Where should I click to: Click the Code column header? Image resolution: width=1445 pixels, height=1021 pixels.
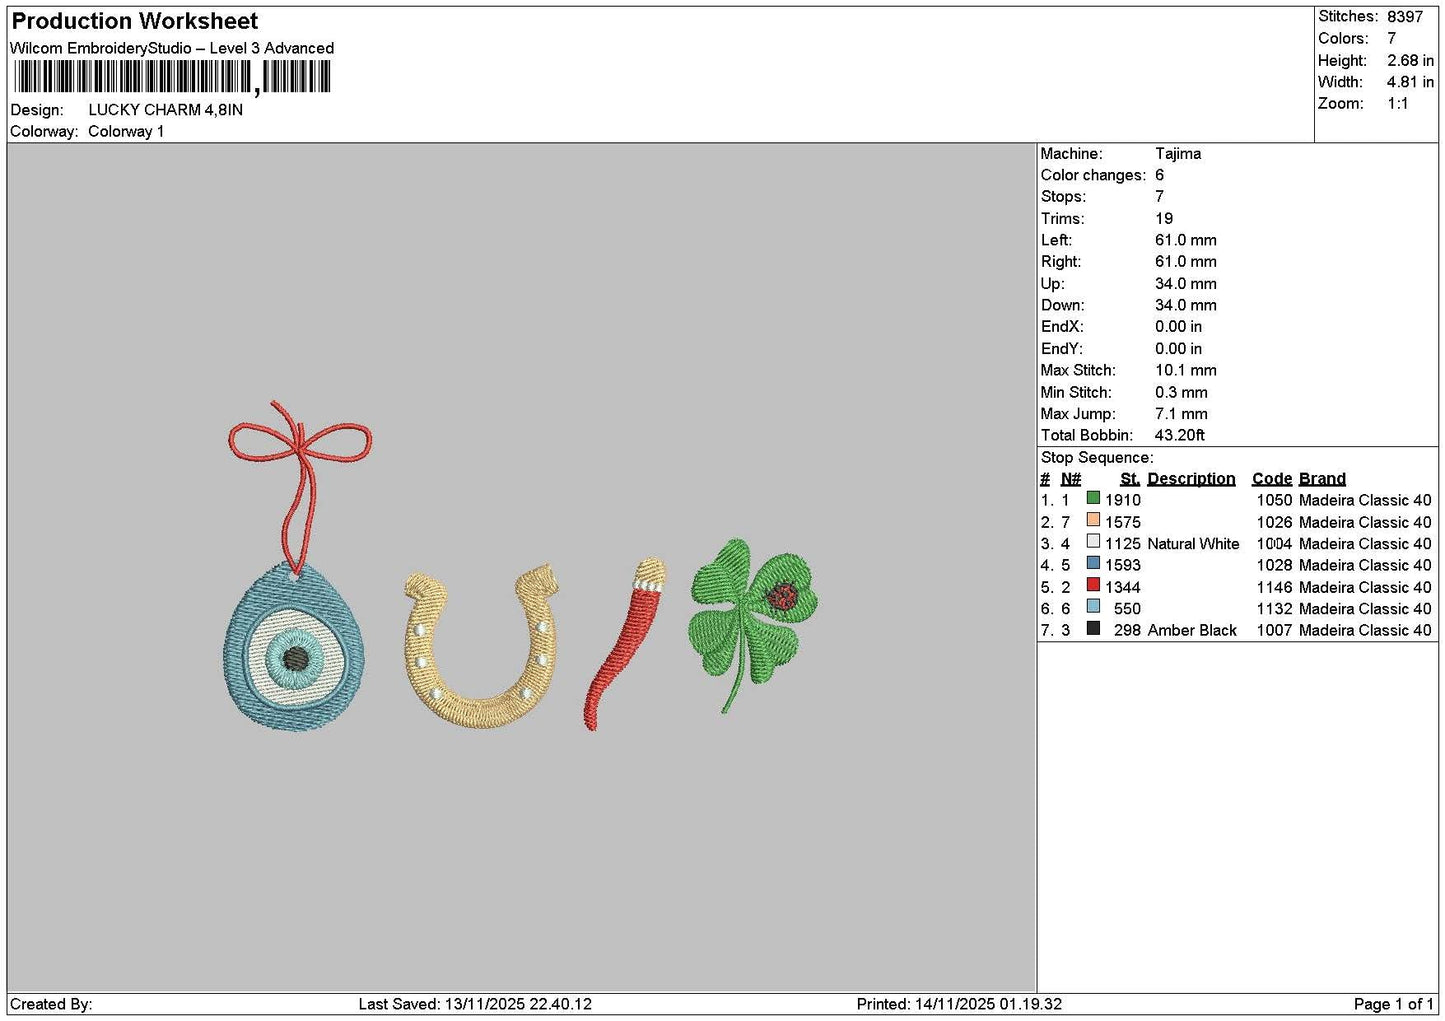point(1271,479)
